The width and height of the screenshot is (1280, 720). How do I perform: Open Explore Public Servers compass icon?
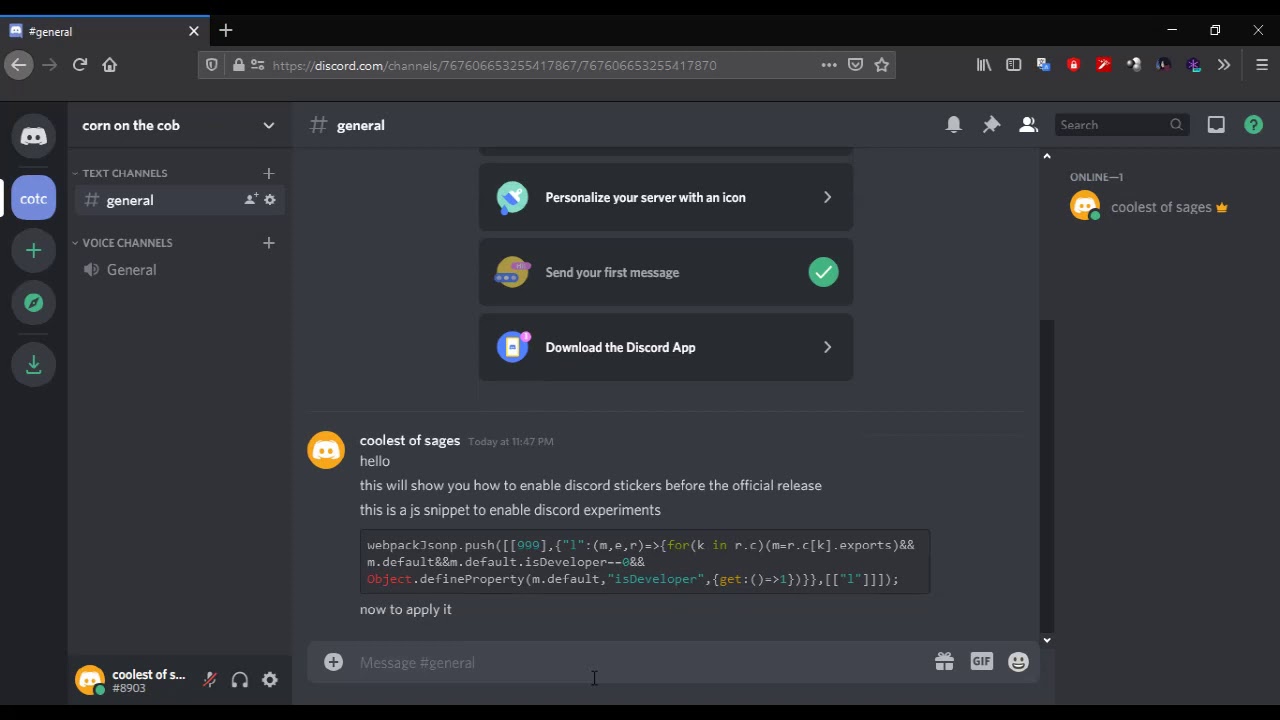pos(34,302)
